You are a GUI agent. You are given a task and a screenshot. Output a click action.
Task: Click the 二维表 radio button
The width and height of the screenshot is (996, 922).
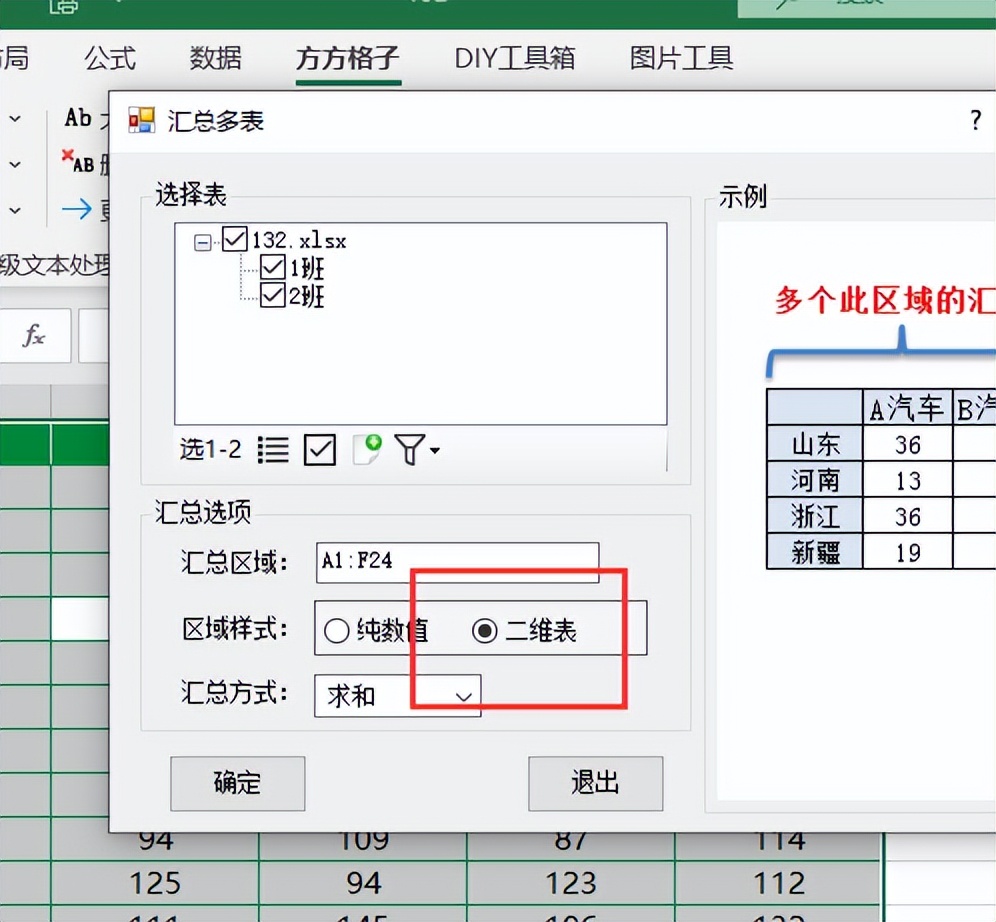[484, 629]
